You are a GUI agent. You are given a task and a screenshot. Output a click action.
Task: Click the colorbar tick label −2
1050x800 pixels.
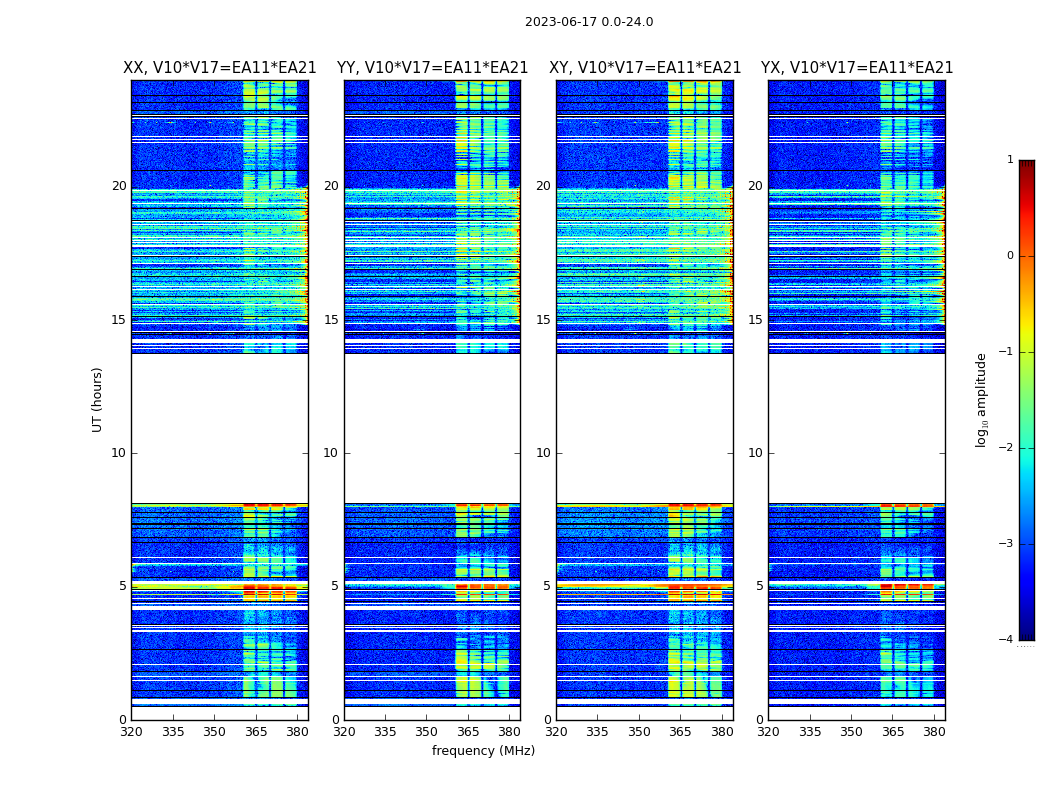coord(1006,448)
